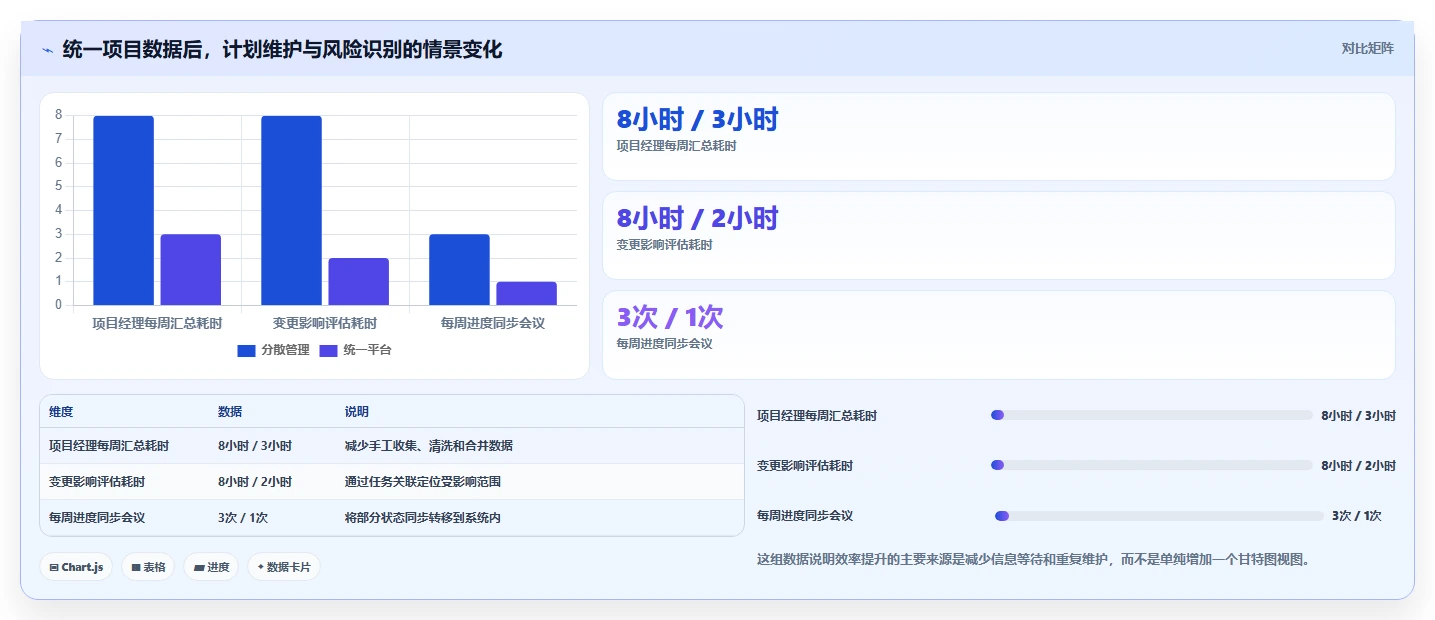Click the card caption 变更影响评估耗时
Viewport: 1435px width, 620px height.
(x=665, y=245)
